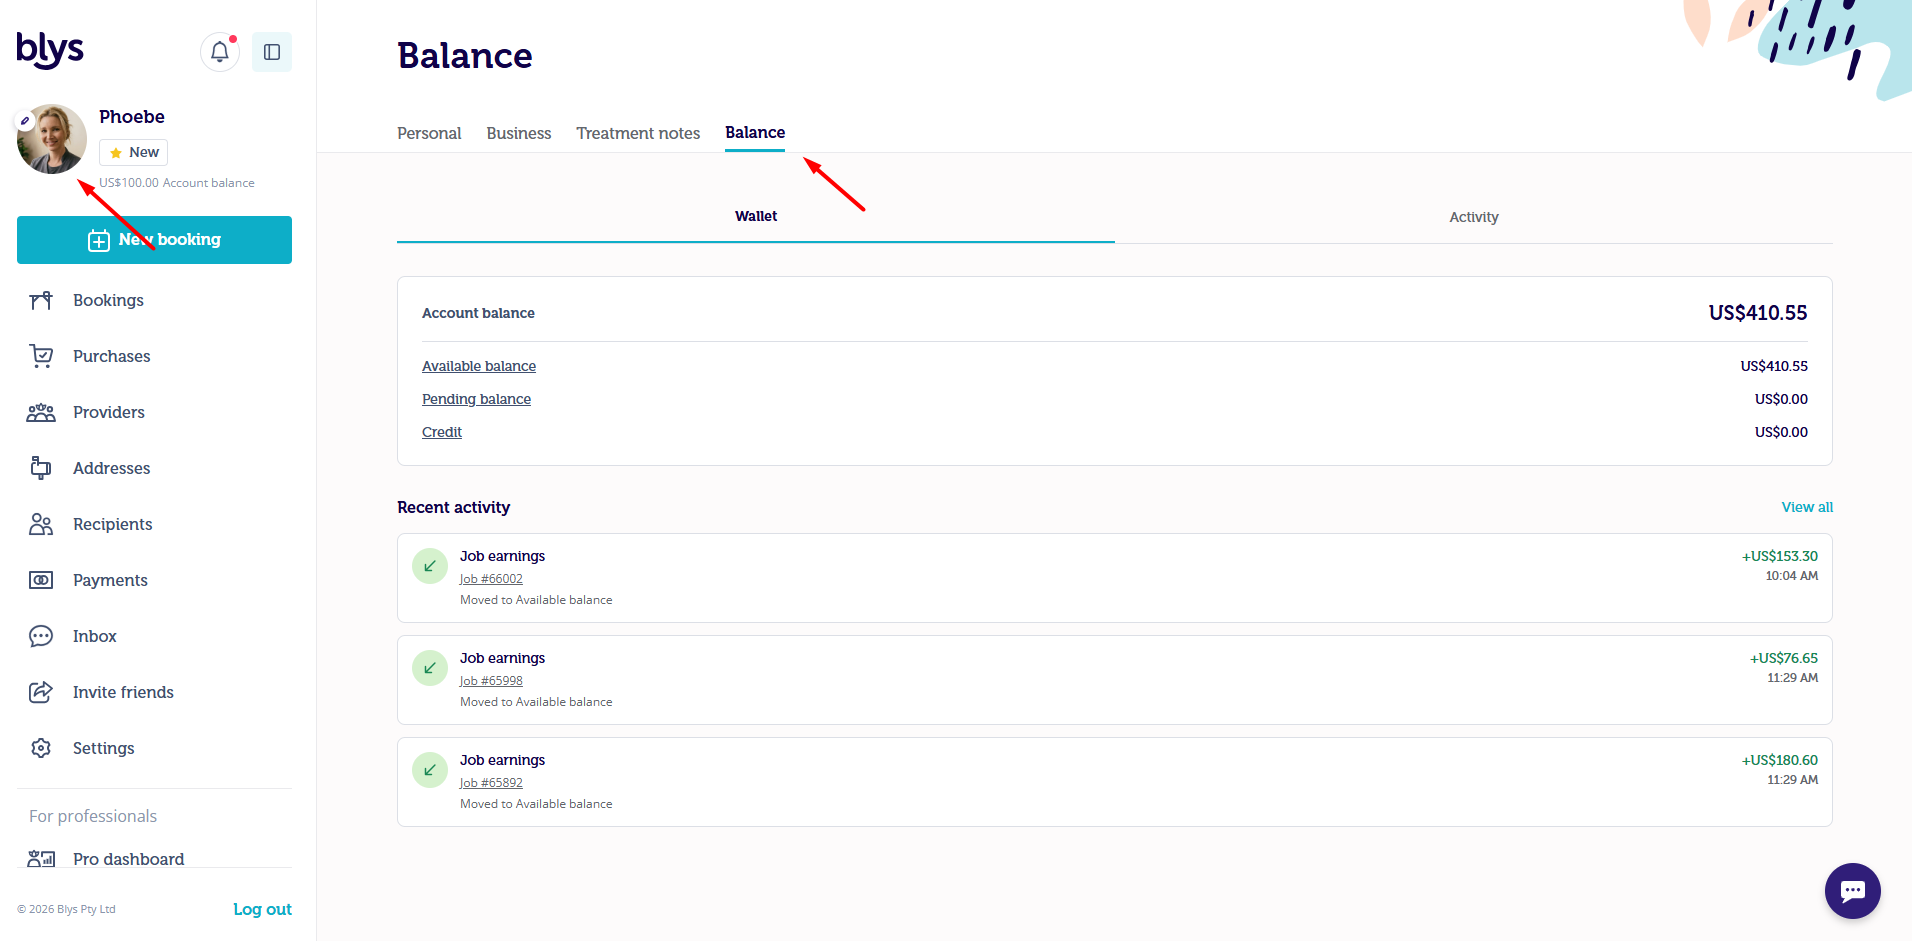Screen dimensions: 1912x941
Task: Click the Purchases cart icon
Action: pos(41,356)
